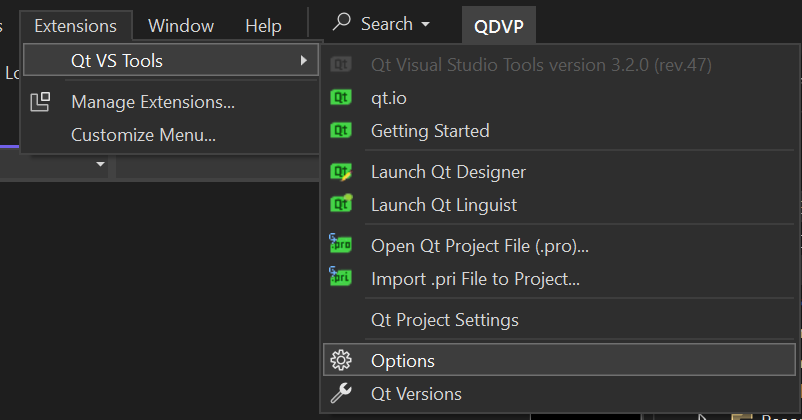Click the Getting Started Qt icon
This screenshot has width=802, height=420.
point(341,130)
